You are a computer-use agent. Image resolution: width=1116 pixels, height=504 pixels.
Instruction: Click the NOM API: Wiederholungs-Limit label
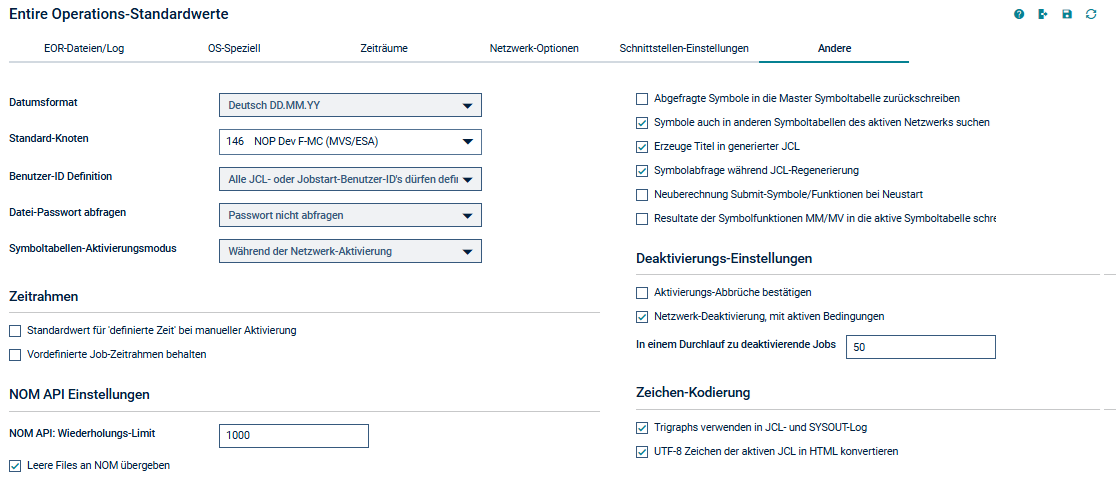pyautogui.click(x=82, y=432)
